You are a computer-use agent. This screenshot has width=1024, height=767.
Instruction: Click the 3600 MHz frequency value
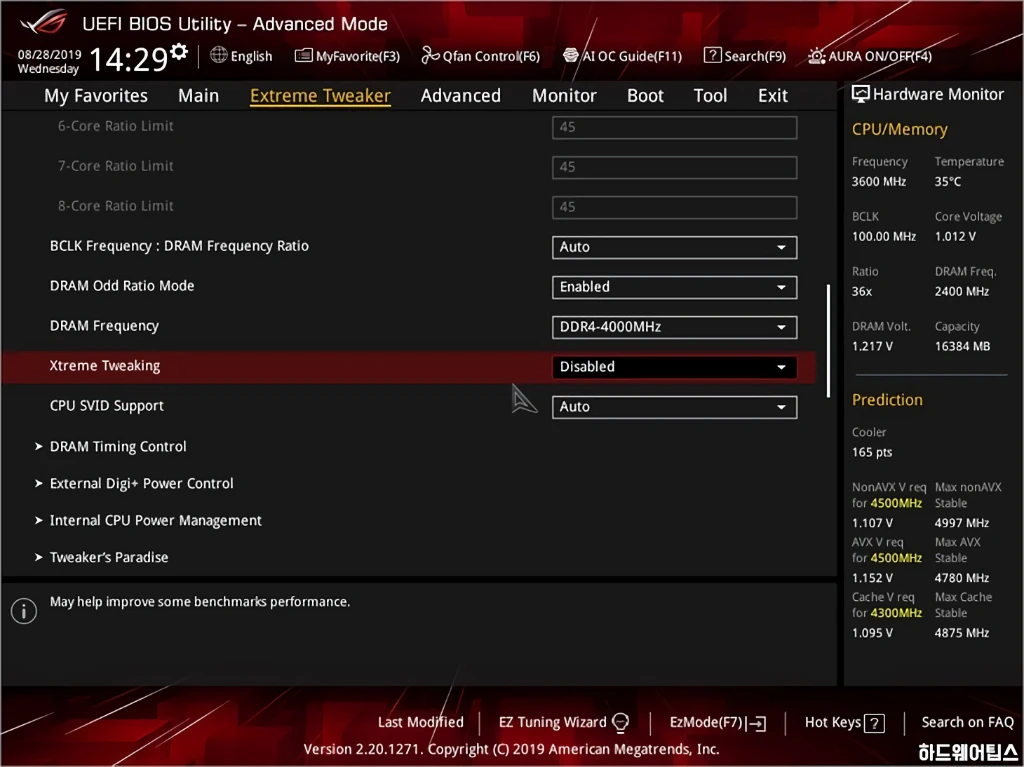click(x=878, y=182)
